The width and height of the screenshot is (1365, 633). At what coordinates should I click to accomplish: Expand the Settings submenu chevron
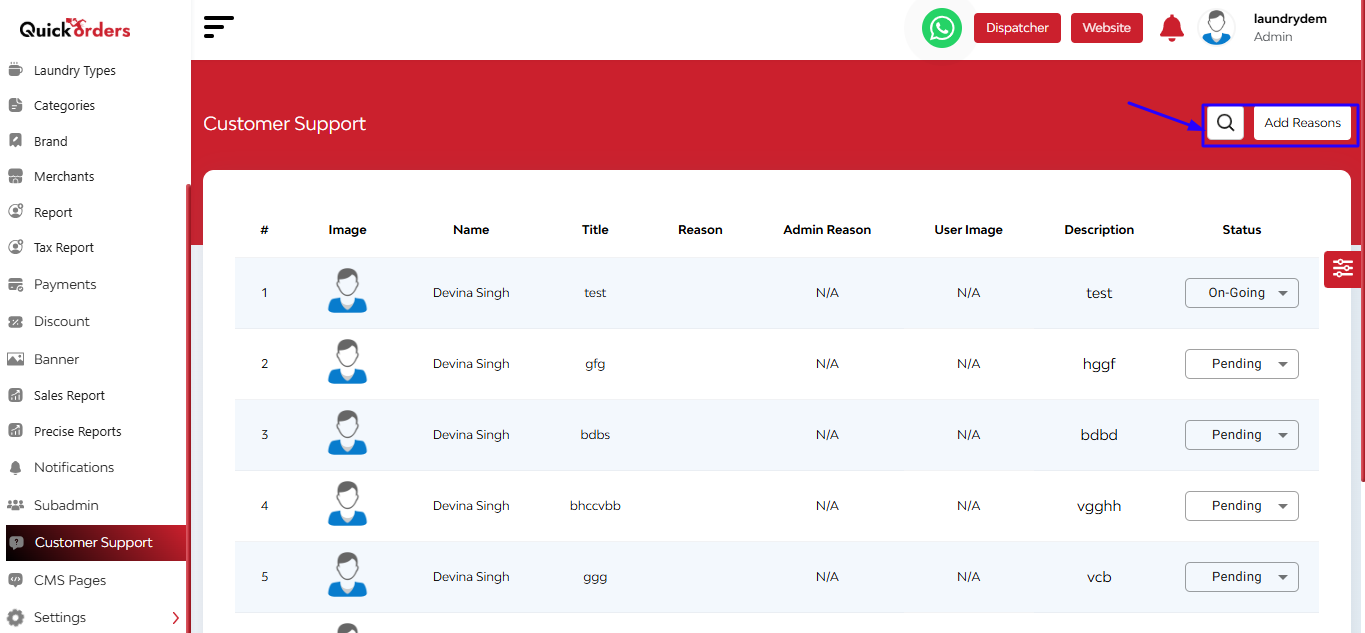click(176, 618)
